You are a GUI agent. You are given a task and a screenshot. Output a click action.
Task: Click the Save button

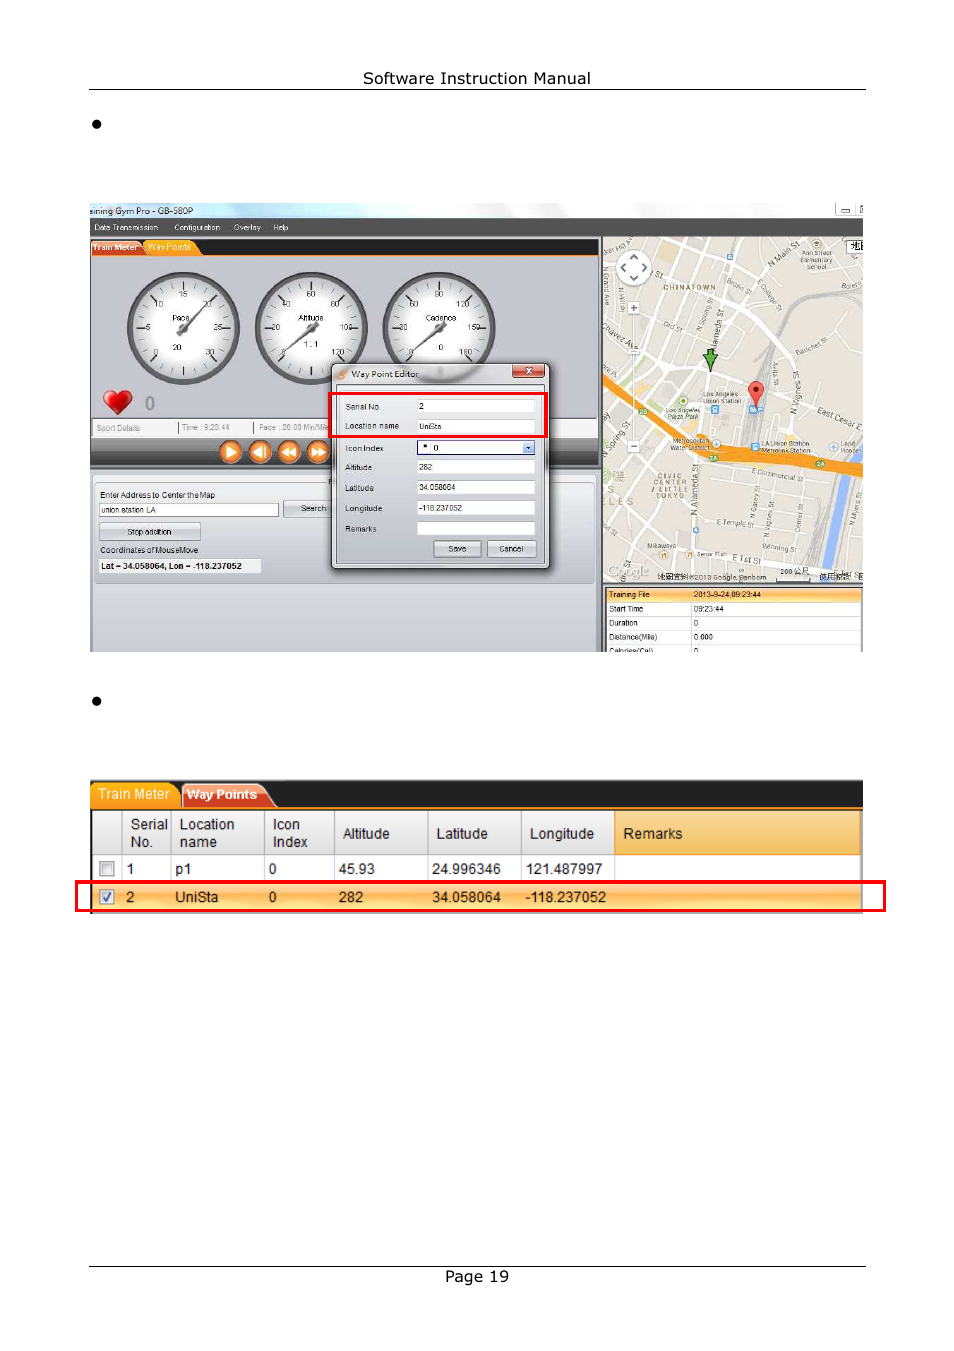[457, 549]
